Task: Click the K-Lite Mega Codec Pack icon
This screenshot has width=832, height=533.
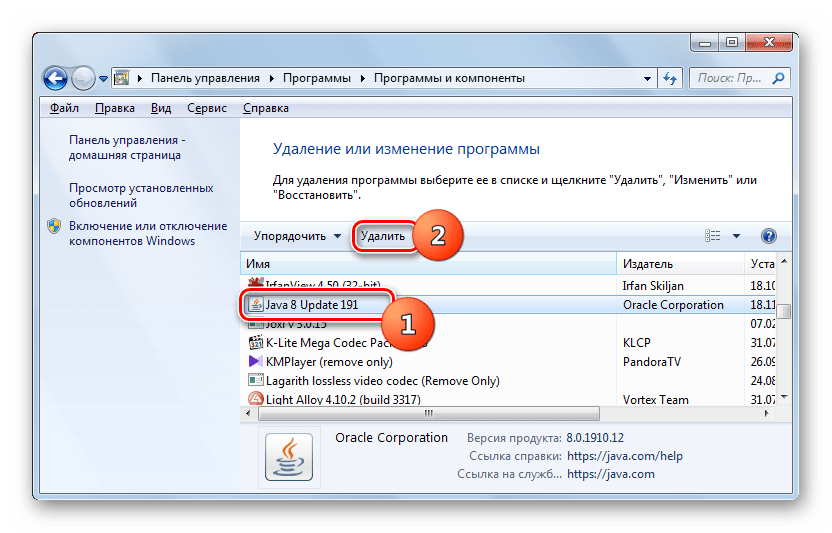Action: pyautogui.click(x=255, y=343)
